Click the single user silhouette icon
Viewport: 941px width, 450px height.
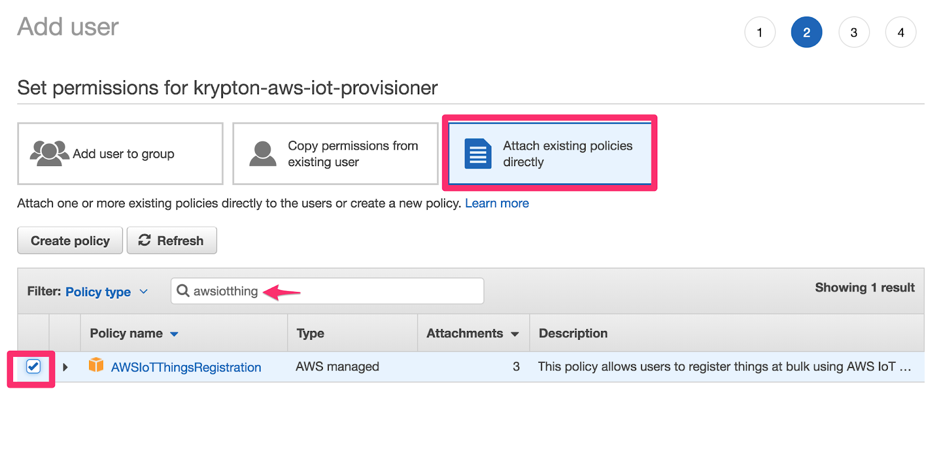(x=263, y=153)
